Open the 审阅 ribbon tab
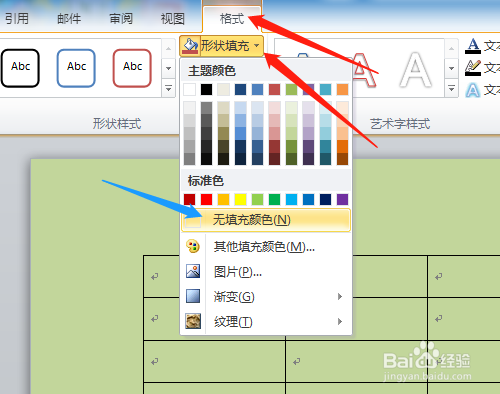The width and height of the screenshot is (500, 394). (121, 19)
